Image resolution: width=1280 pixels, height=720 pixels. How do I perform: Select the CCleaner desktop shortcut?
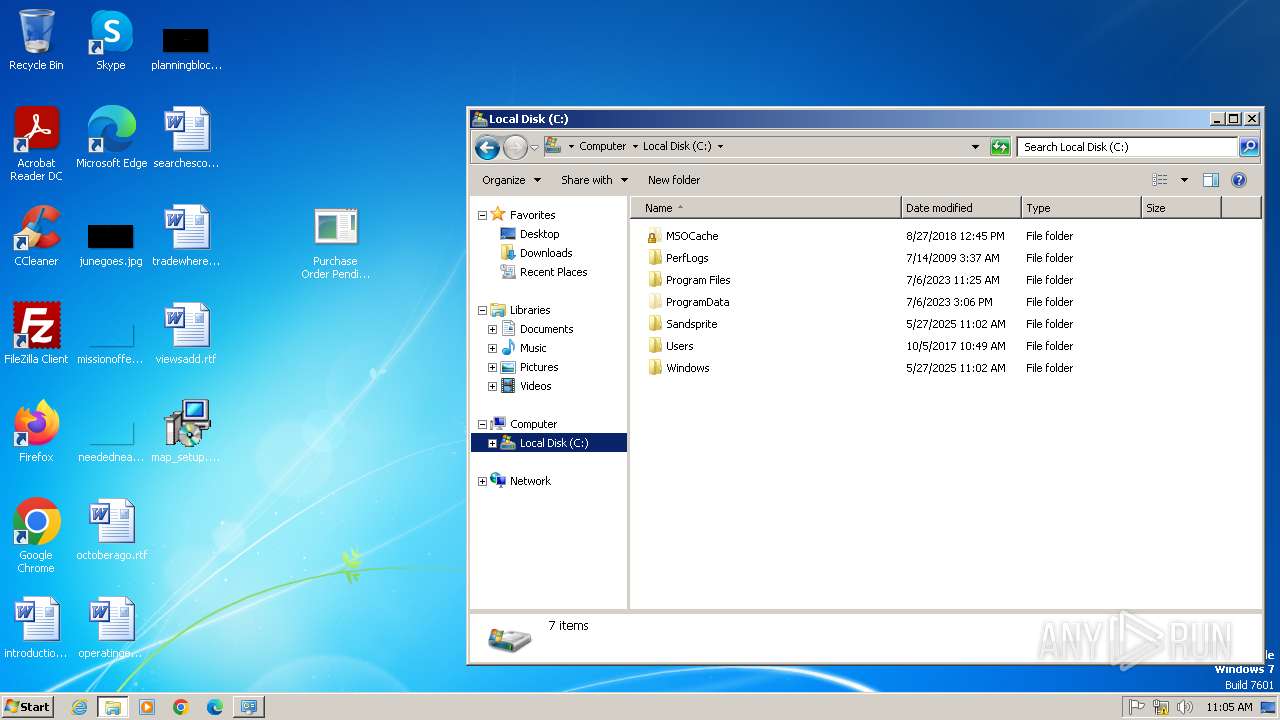36,236
